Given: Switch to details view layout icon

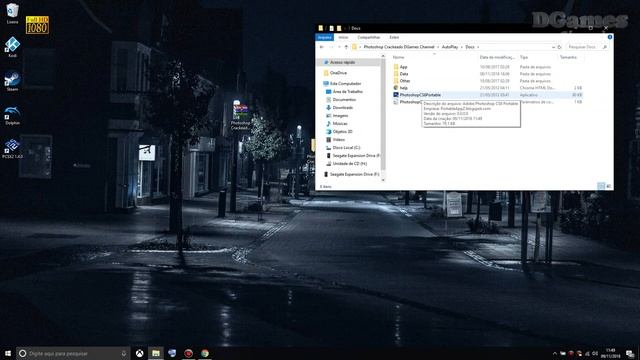Looking at the screenshot, I should 600,186.
